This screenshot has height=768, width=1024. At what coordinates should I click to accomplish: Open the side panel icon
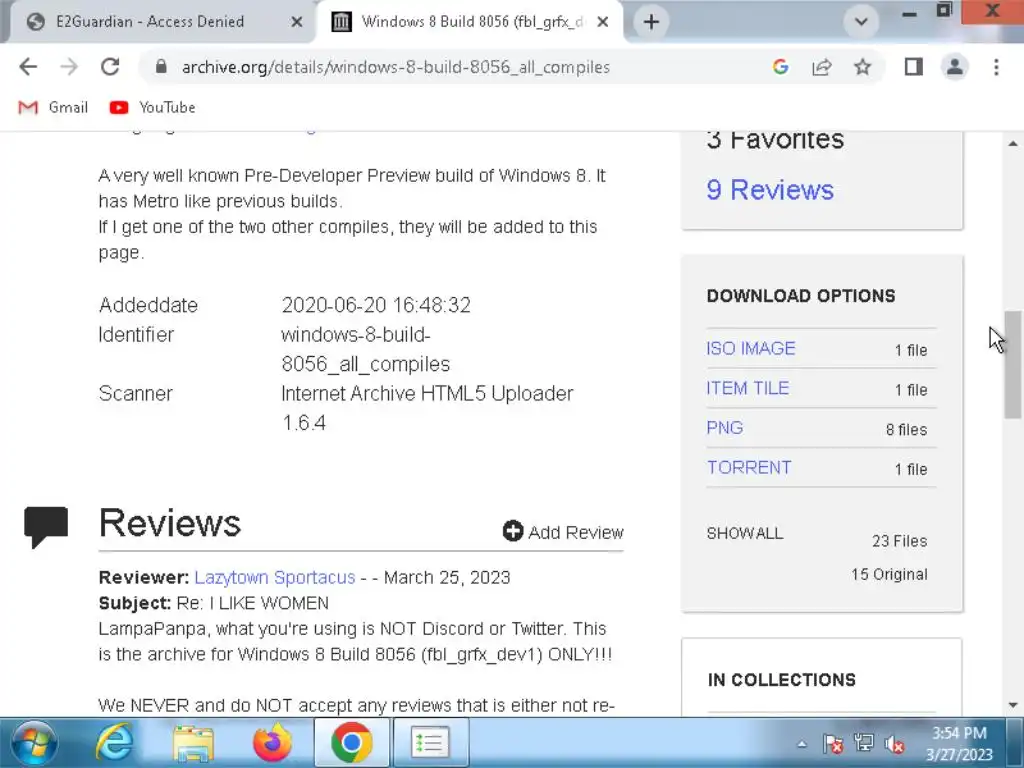(x=913, y=67)
